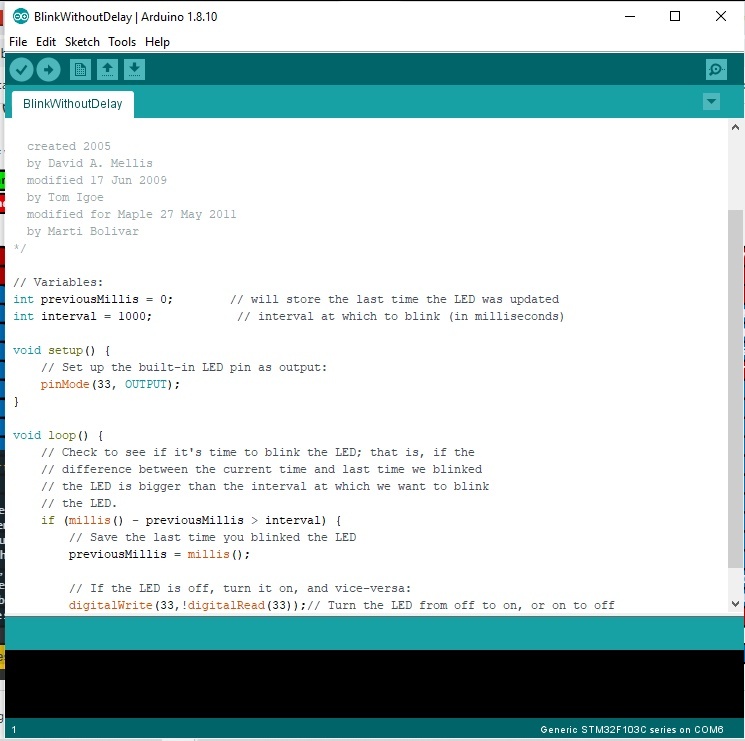Click the 'created 2005' comment line
This screenshot has width=745, height=741.
click(69, 146)
